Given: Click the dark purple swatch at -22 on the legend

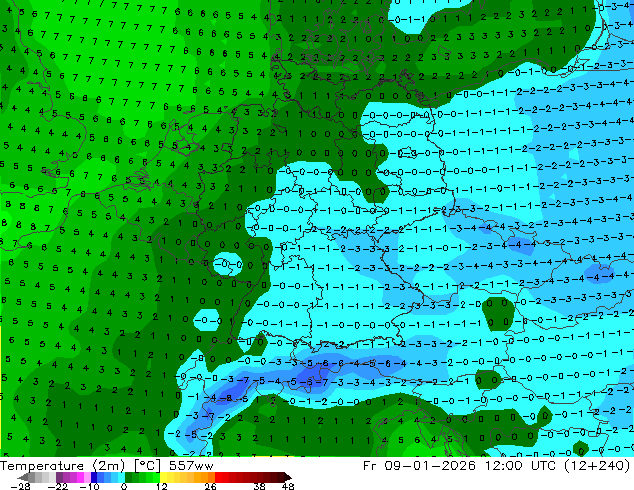Looking at the screenshot, I should [x=59, y=477].
